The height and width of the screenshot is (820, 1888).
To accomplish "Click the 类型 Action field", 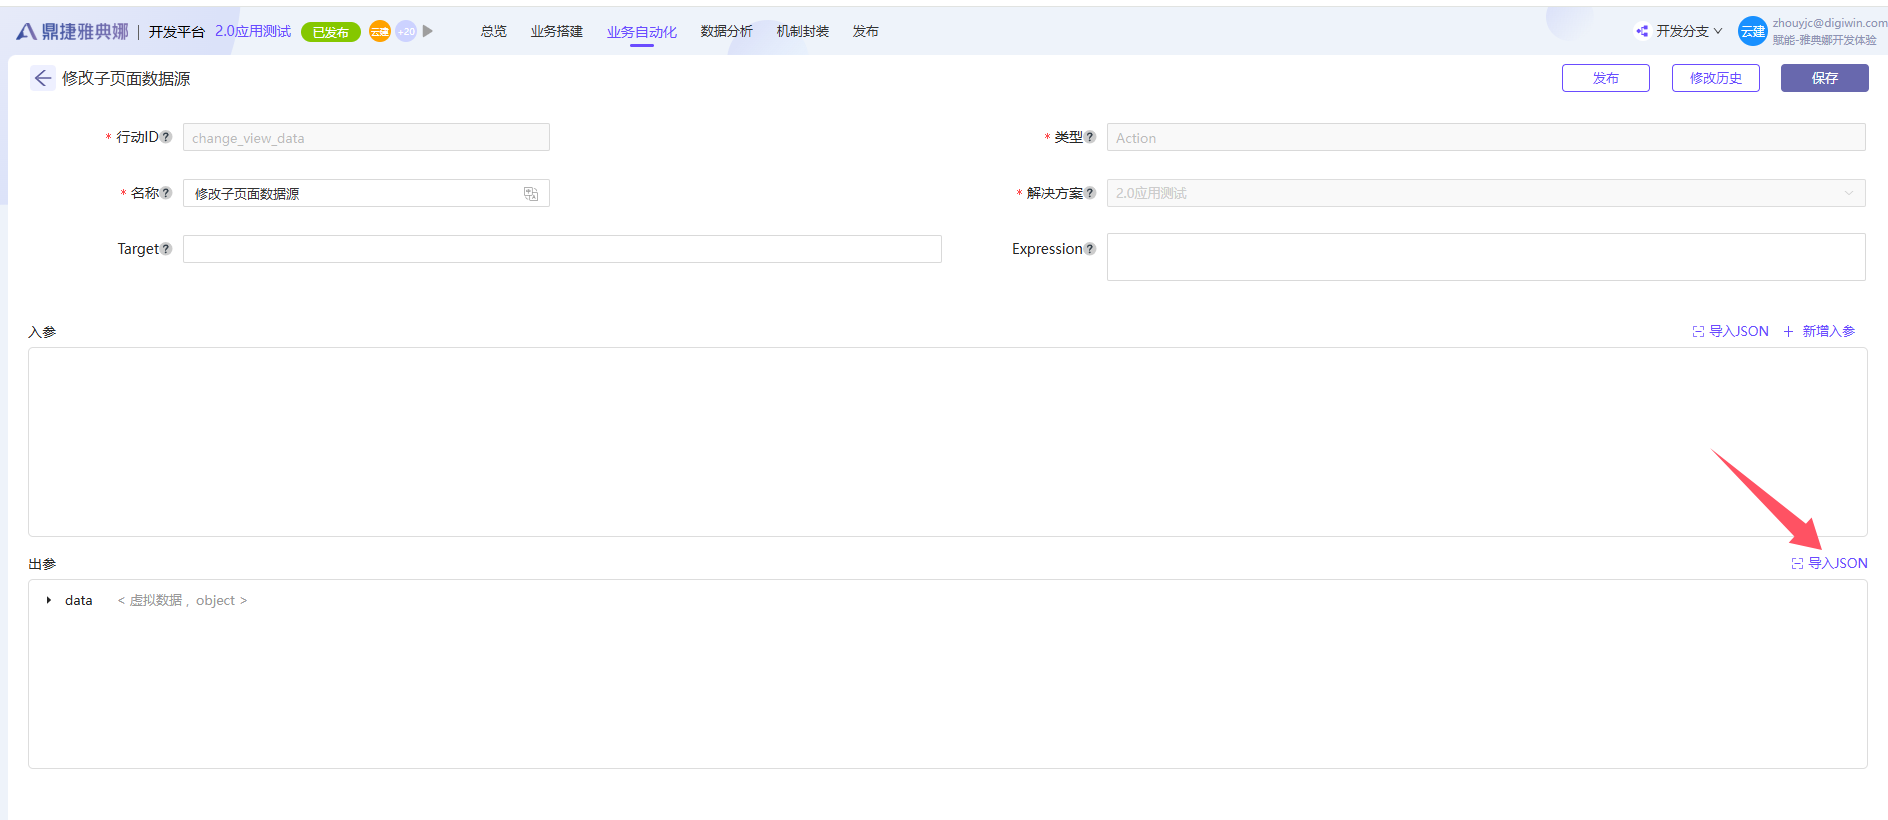I will pyautogui.click(x=1486, y=137).
